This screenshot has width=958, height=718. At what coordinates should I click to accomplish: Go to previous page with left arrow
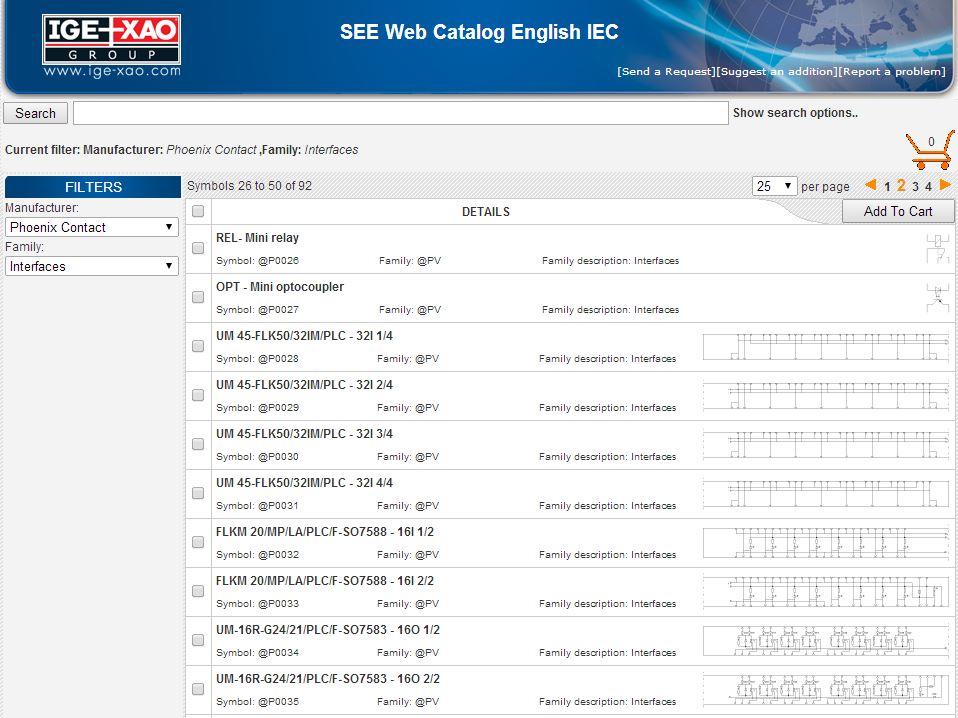[x=871, y=185]
